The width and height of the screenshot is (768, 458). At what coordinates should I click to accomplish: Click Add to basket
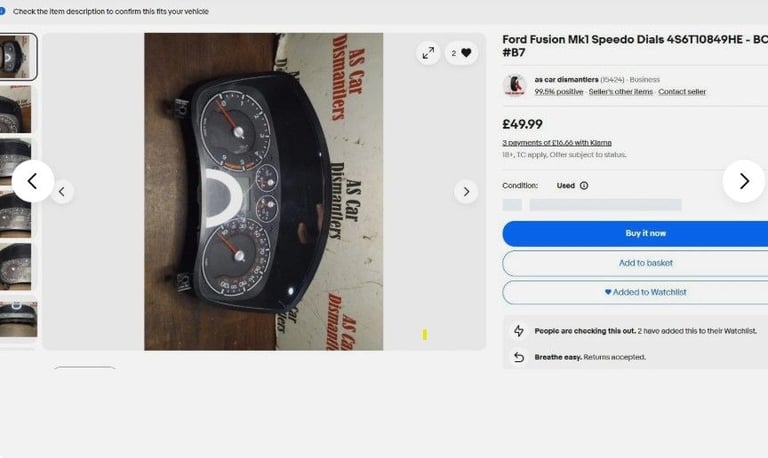[646, 263]
